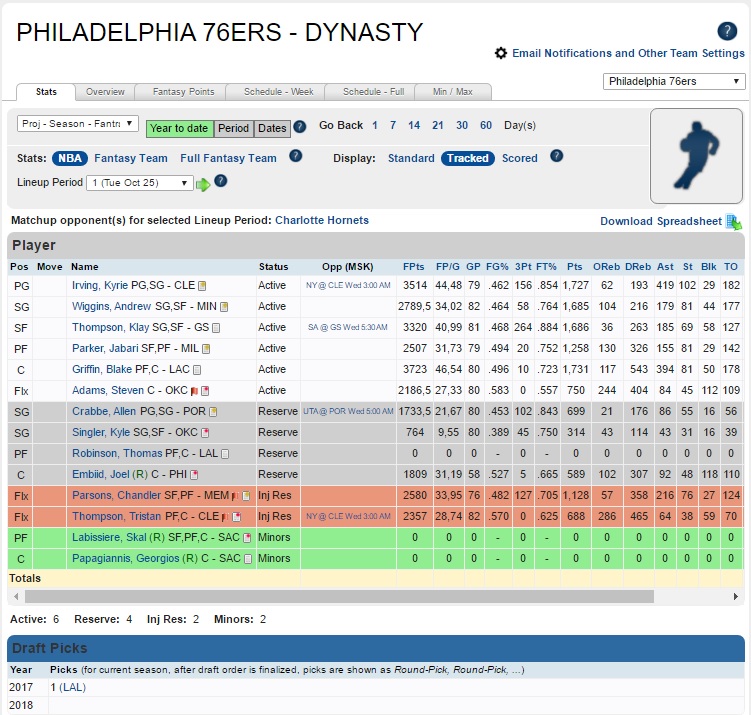Open Kyrie Irving's player note icon
This screenshot has height=715, width=751.
point(203,286)
